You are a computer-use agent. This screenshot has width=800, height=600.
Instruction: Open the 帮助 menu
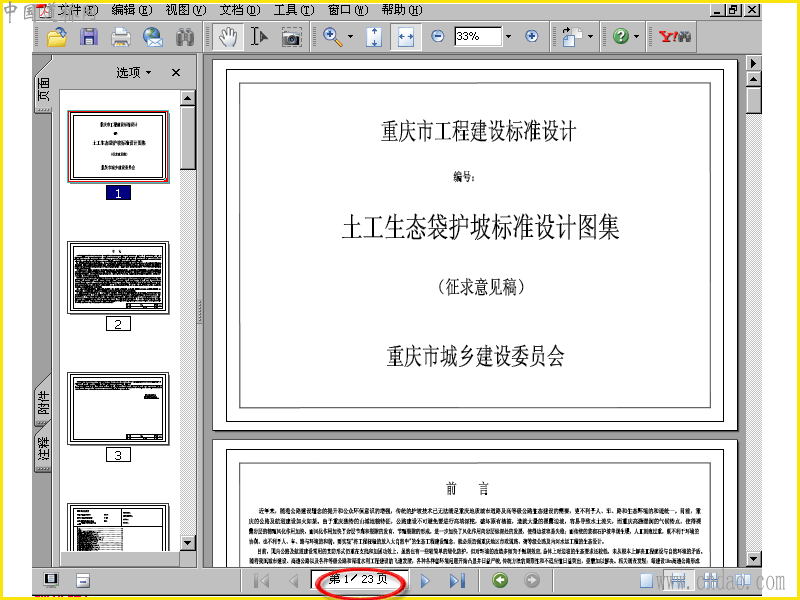pyautogui.click(x=402, y=10)
